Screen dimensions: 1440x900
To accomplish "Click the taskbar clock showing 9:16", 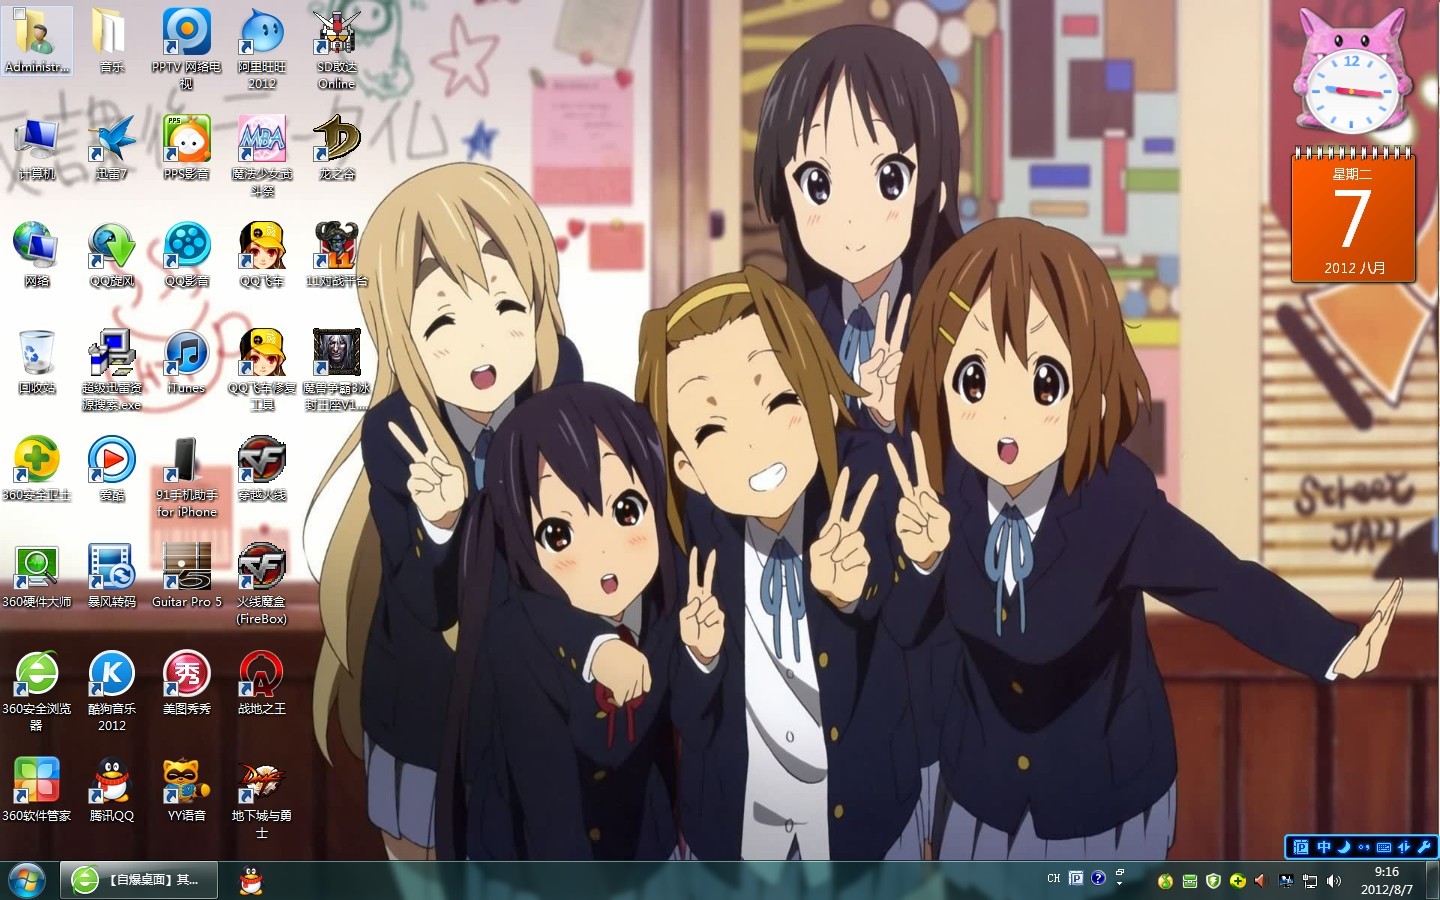I will tap(1387, 880).
